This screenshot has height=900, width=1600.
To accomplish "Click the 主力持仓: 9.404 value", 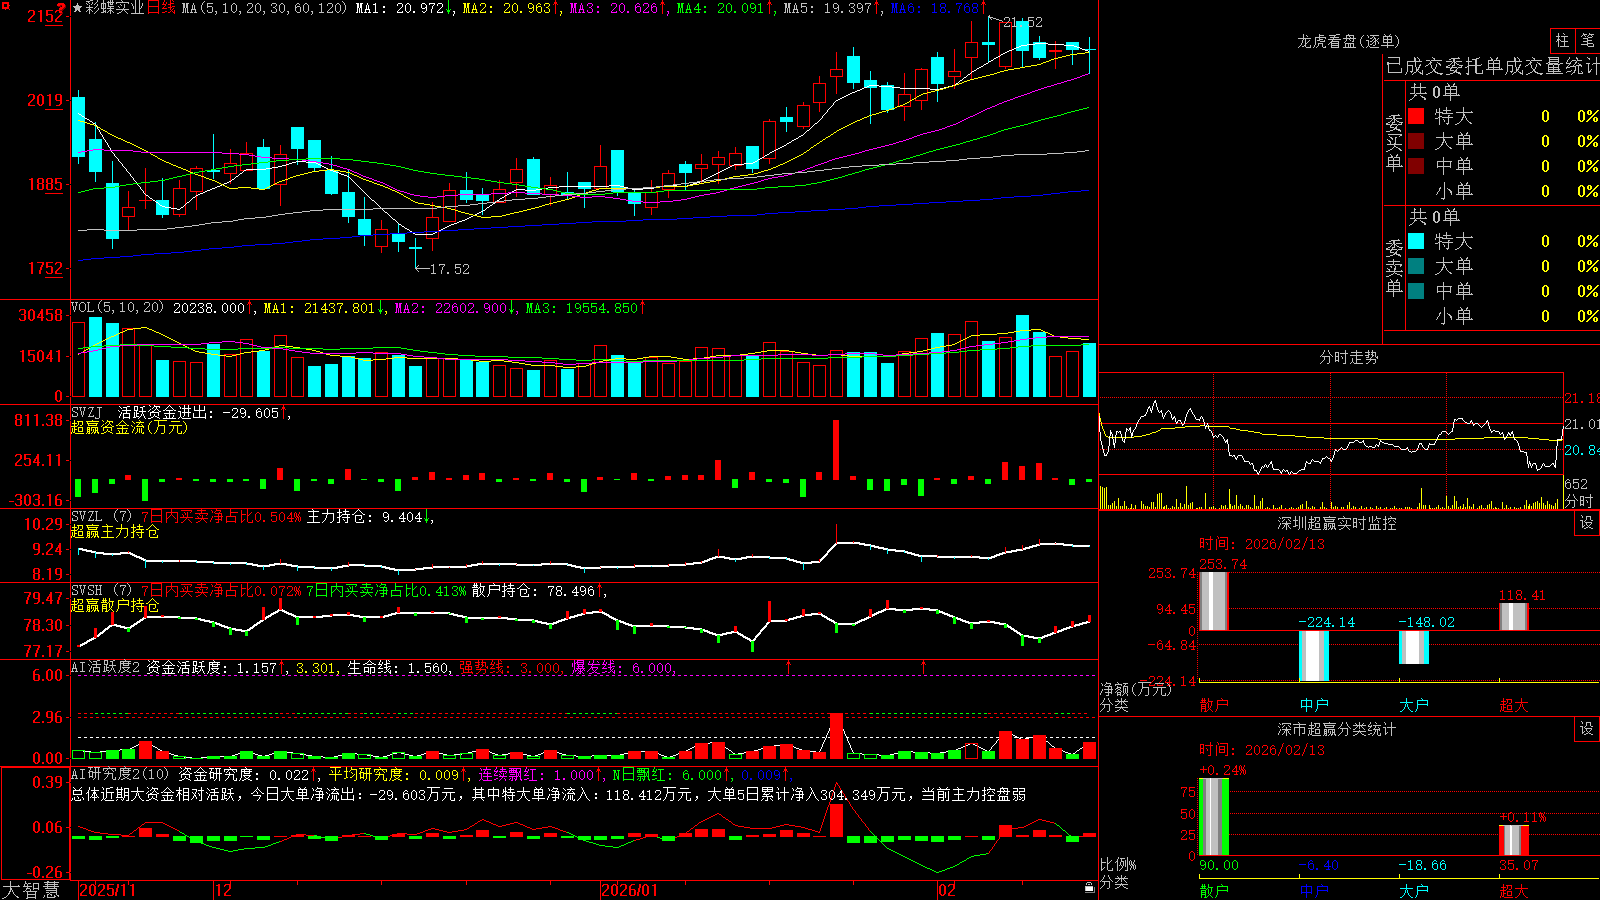I will point(365,517).
